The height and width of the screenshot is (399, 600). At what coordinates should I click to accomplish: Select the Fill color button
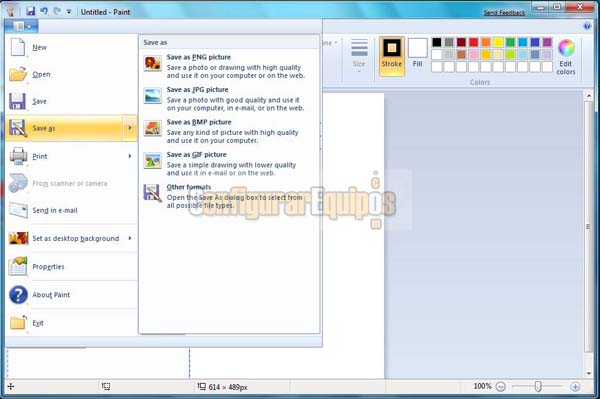click(x=417, y=54)
